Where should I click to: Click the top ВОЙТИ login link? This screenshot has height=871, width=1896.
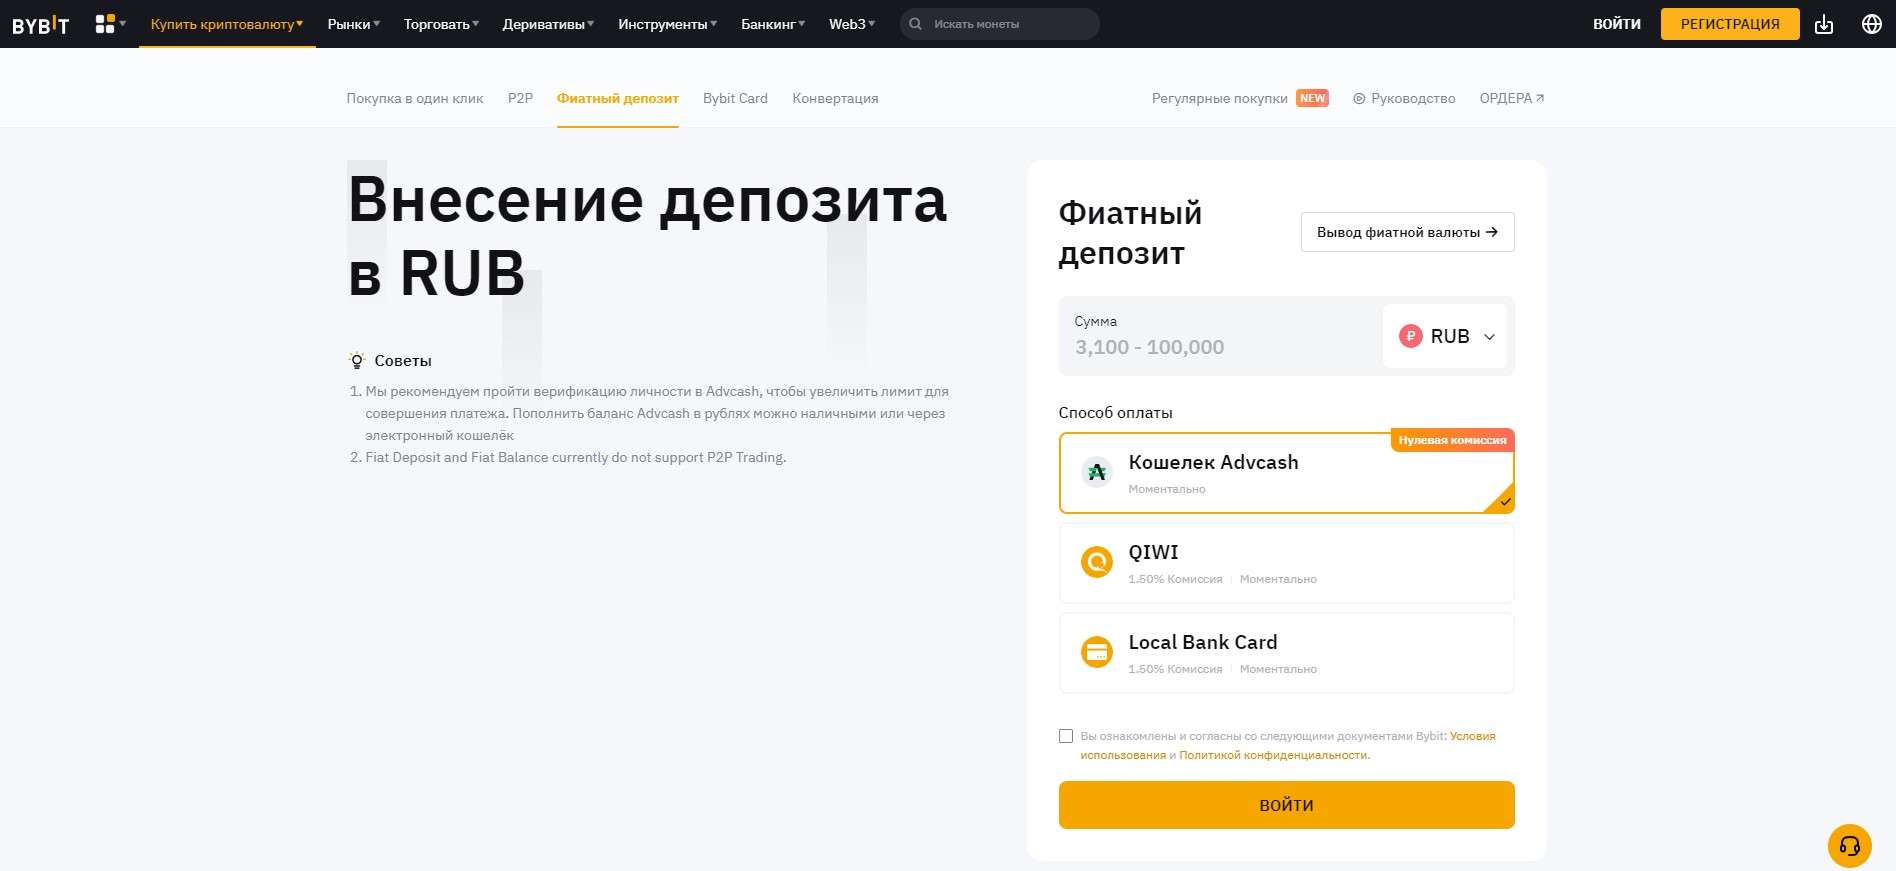(x=1617, y=24)
